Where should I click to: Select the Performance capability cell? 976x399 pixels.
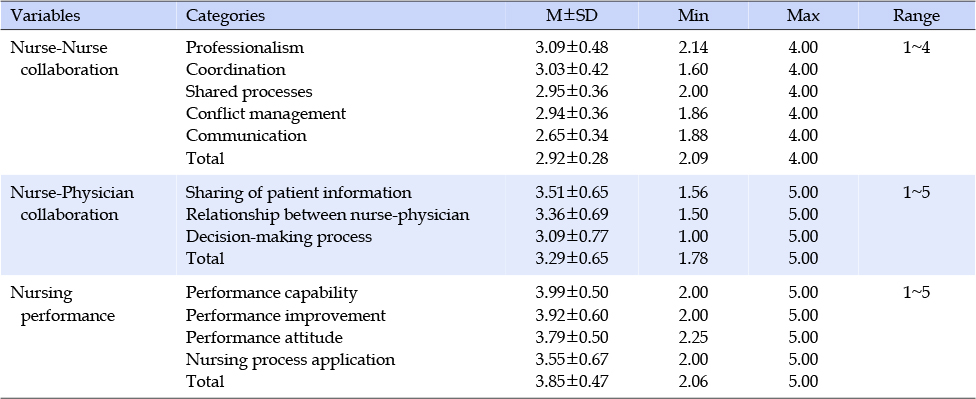pos(272,293)
